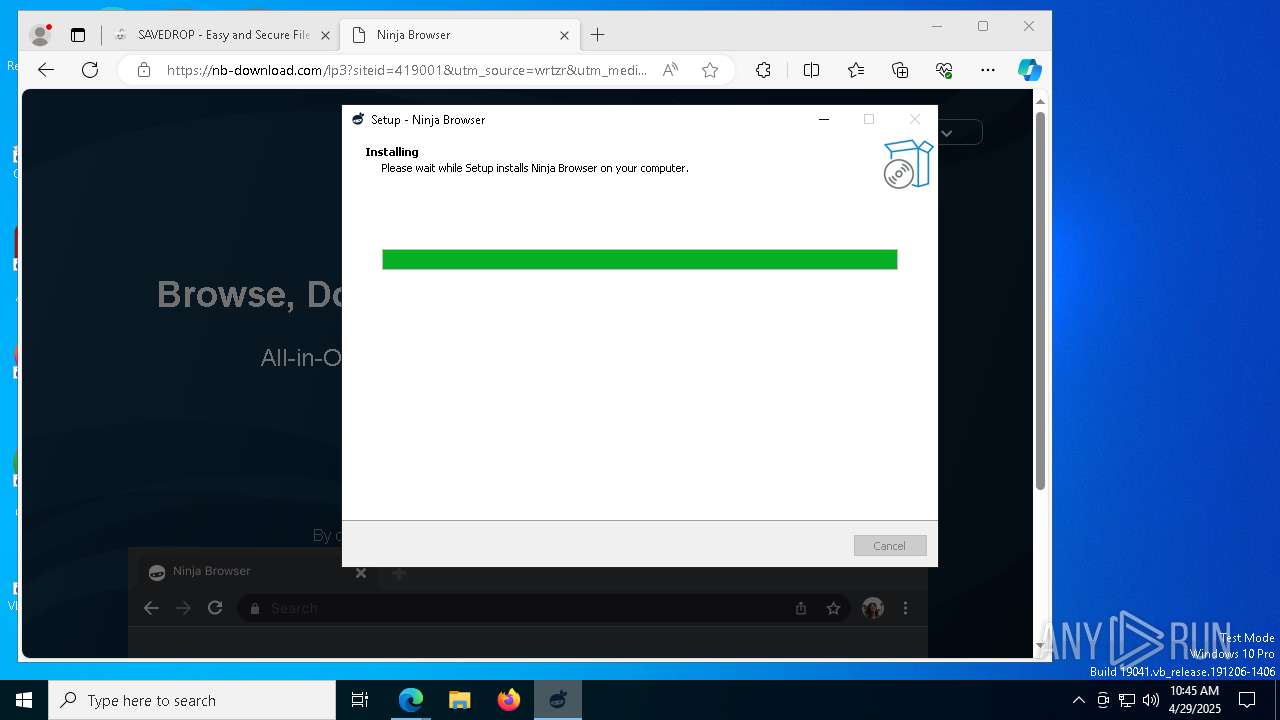Click Edge profile avatar icon

[x=41, y=35]
